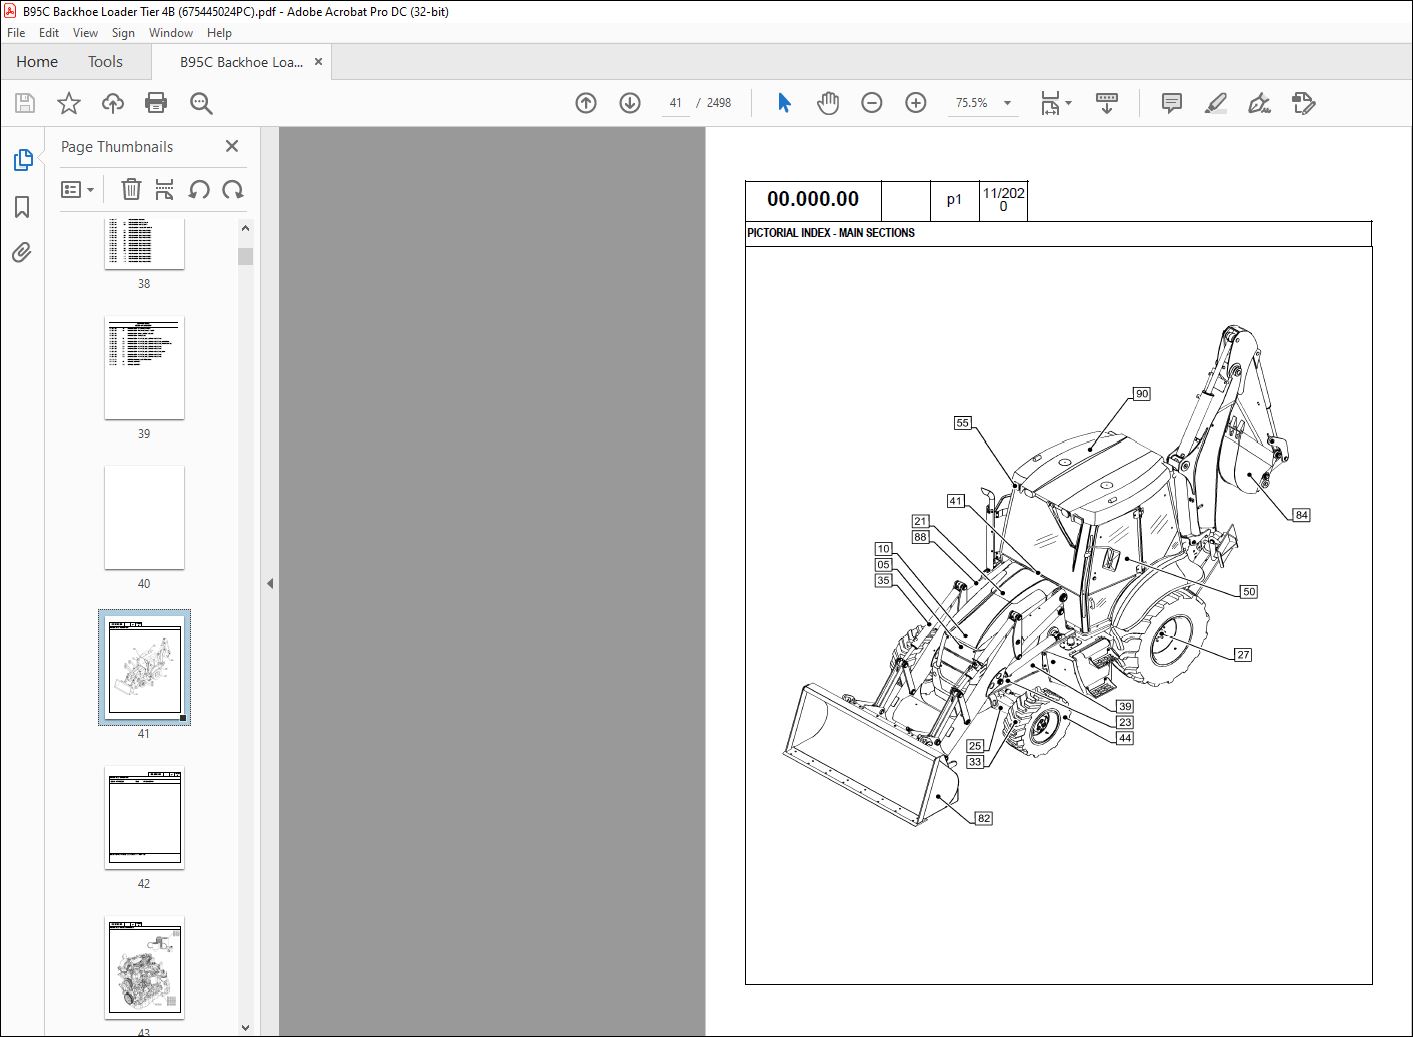This screenshot has width=1413, height=1037.
Task: Open thumbnail options dropdown
Action: pyautogui.click(x=78, y=189)
